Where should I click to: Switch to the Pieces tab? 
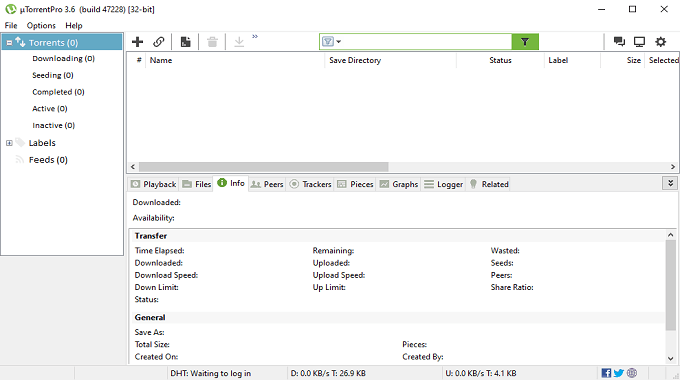[355, 184]
